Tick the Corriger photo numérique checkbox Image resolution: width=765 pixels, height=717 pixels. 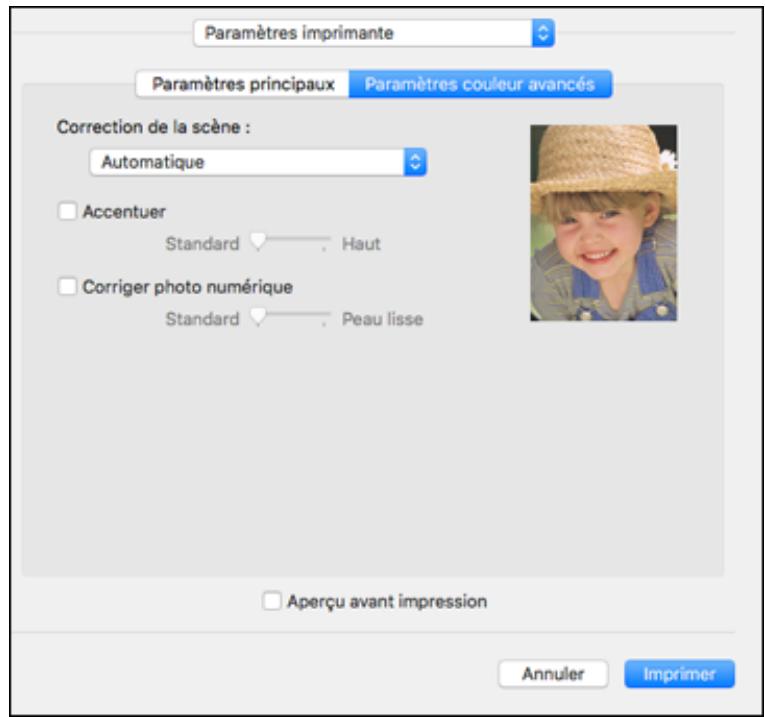[x=68, y=287]
